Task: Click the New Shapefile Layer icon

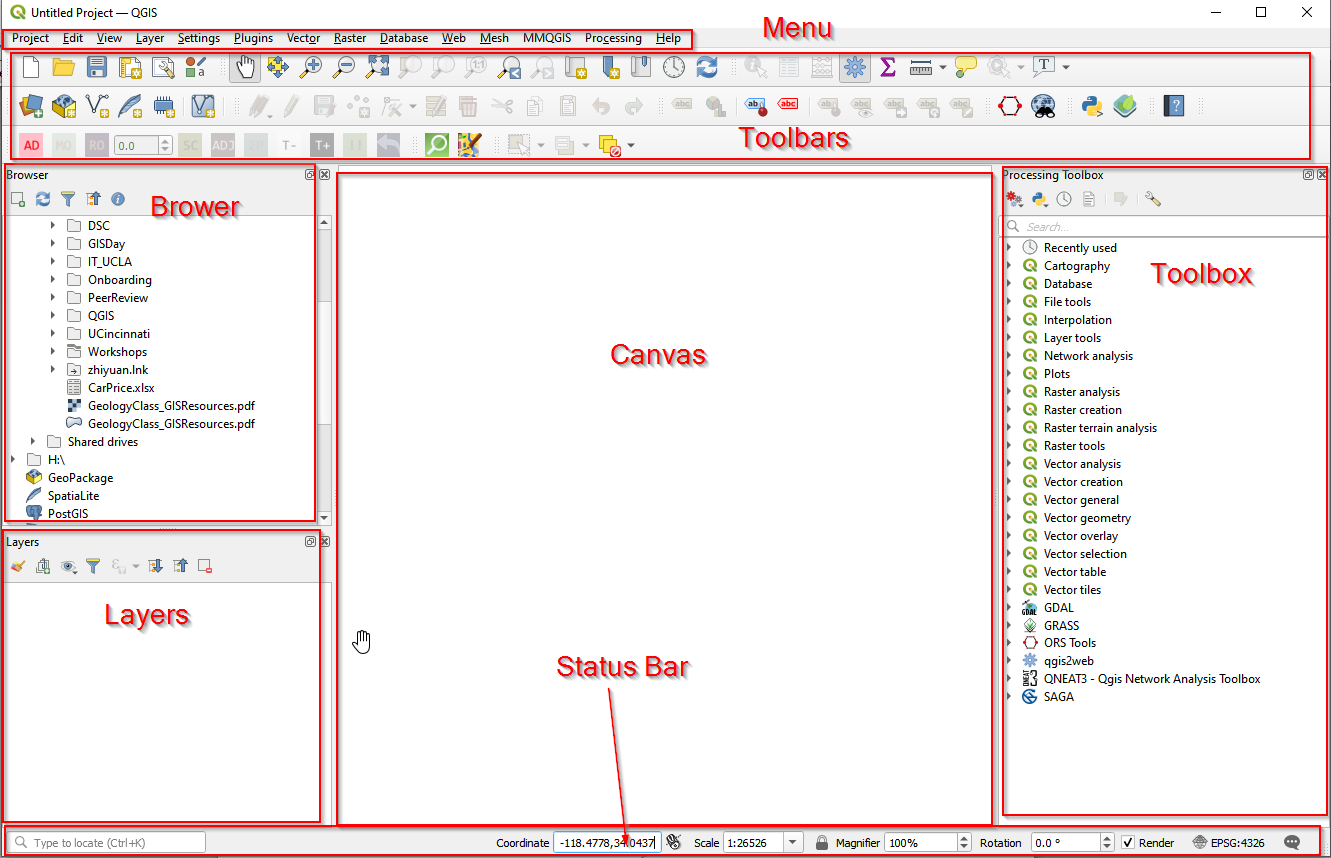Action: pos(97,106)
